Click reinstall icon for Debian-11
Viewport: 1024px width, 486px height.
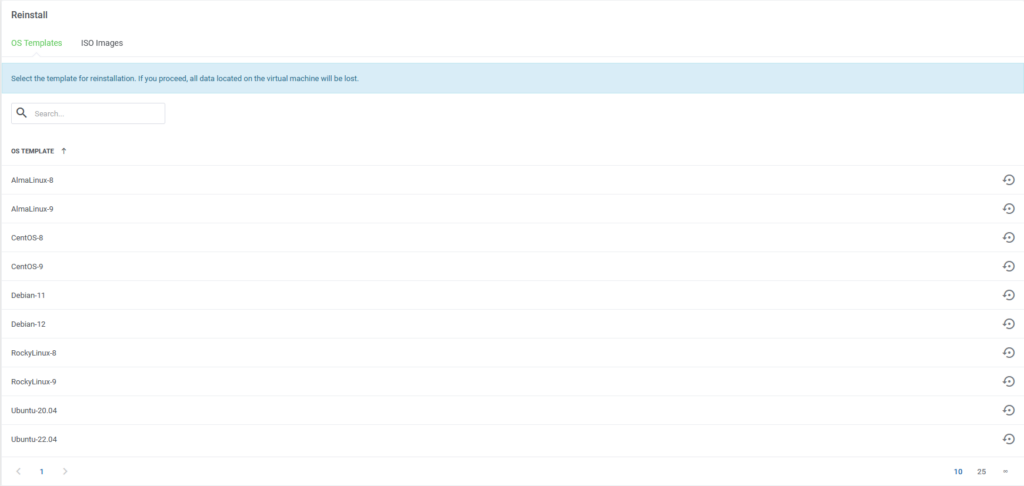1008,295
